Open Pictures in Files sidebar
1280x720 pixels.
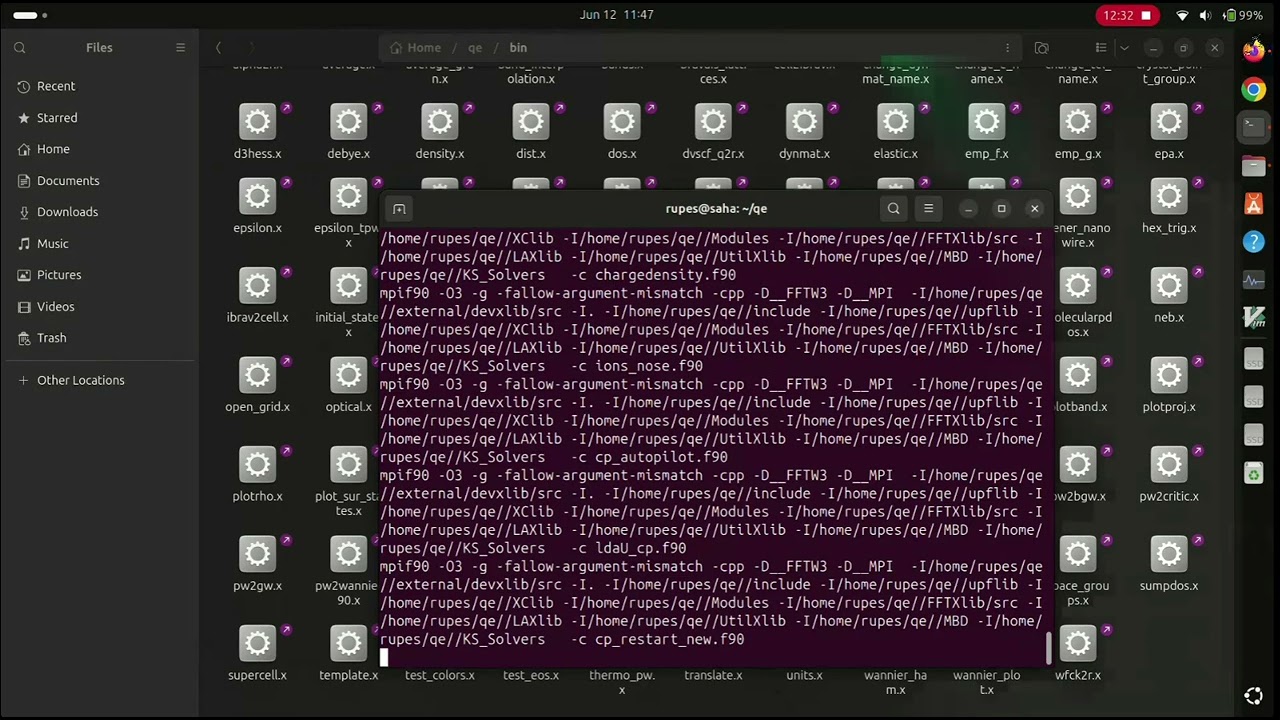pos(99,275)
